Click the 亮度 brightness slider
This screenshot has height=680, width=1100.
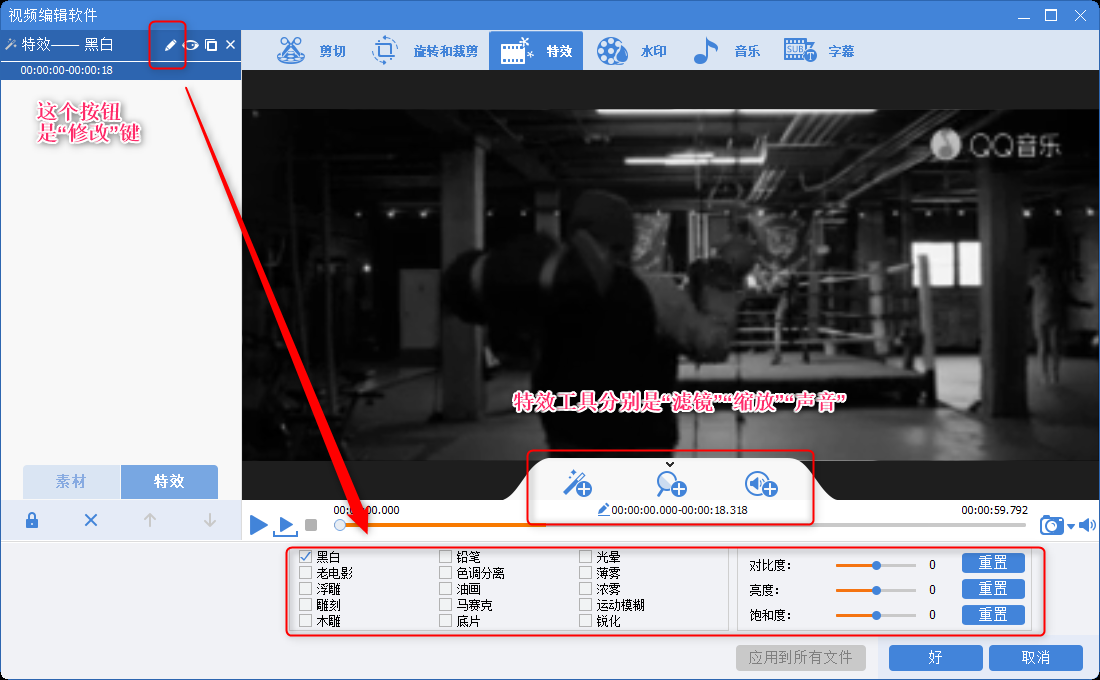[876, 590]
